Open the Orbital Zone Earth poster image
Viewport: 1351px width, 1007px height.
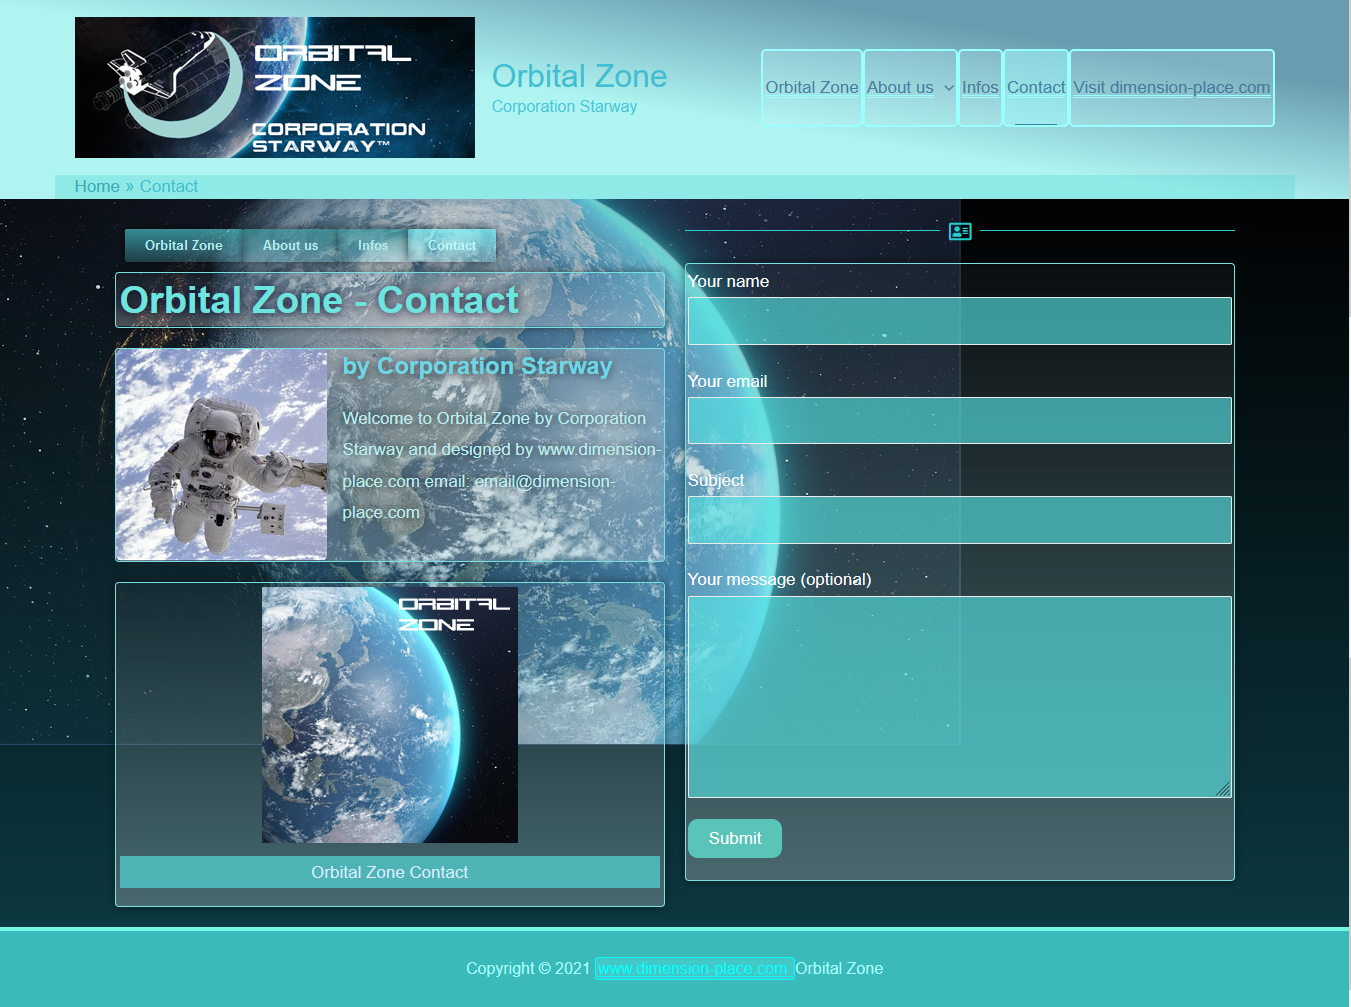click(390, 715)
